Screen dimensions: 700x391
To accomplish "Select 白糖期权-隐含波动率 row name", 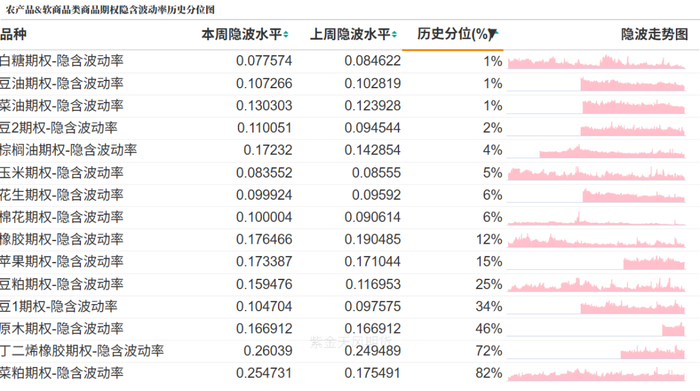I will click(x=62, y=61).
